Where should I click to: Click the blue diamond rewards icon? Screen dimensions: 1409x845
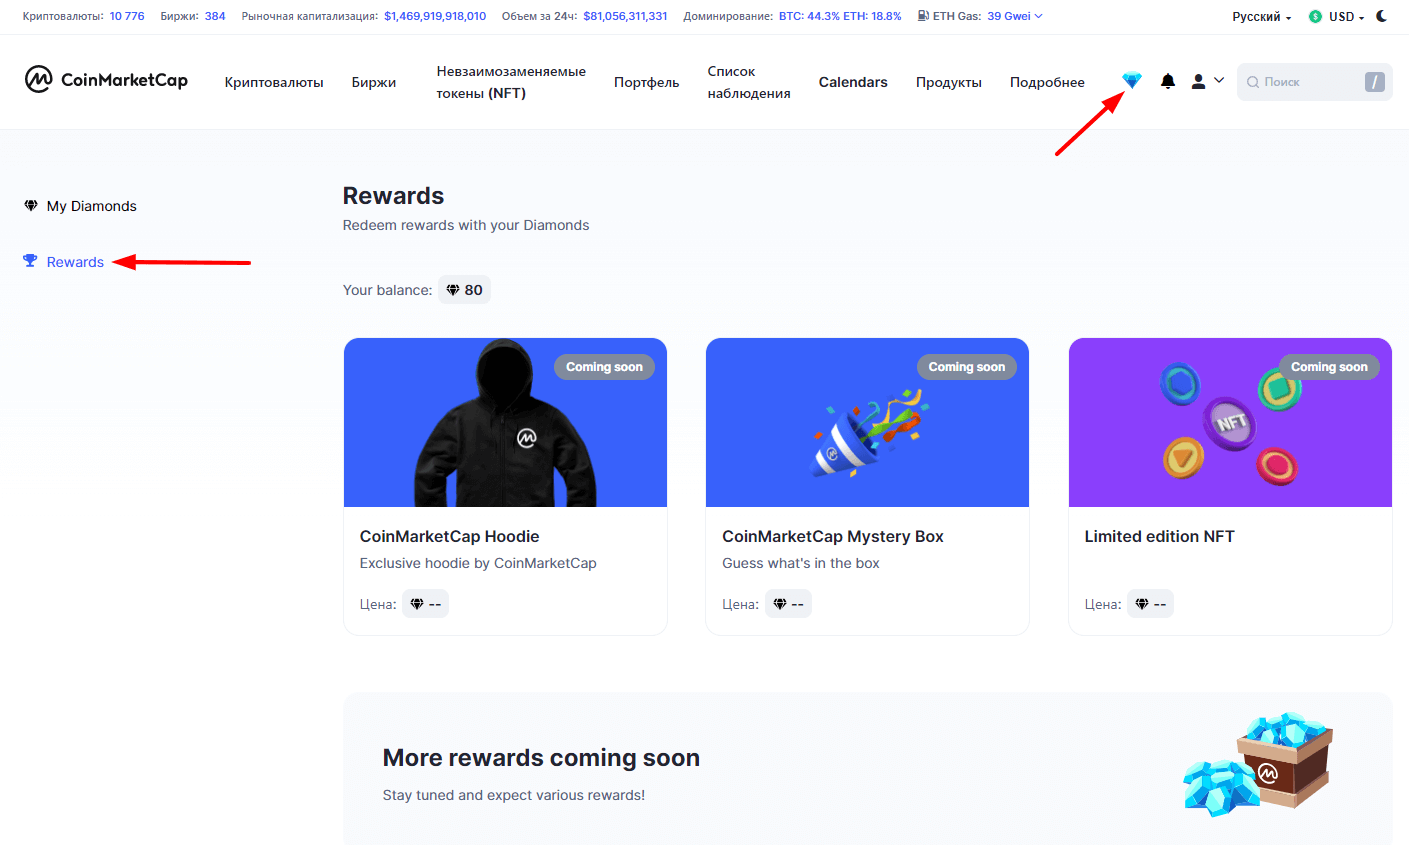[1131, 81]
